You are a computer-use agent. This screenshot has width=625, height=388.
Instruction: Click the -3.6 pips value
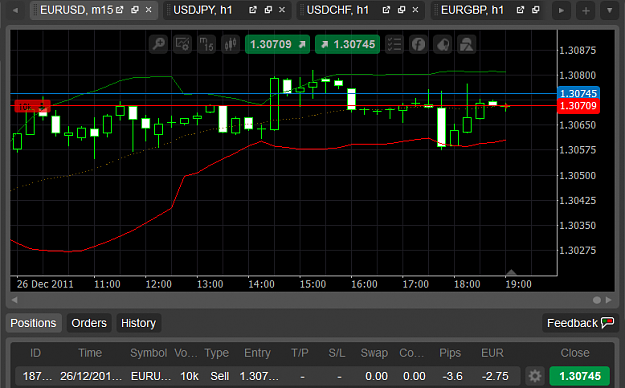(x=452, y=376)
